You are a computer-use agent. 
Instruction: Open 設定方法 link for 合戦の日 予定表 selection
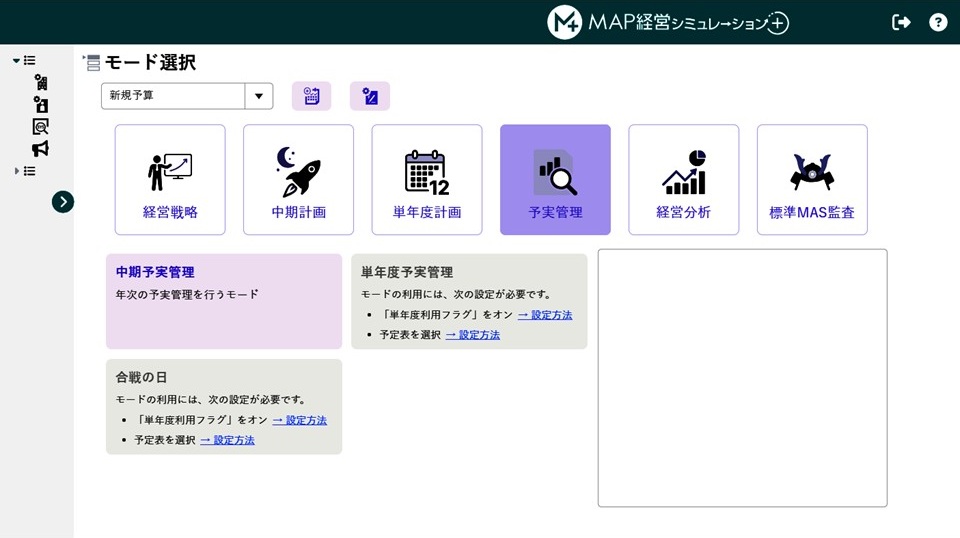[227, 440]
